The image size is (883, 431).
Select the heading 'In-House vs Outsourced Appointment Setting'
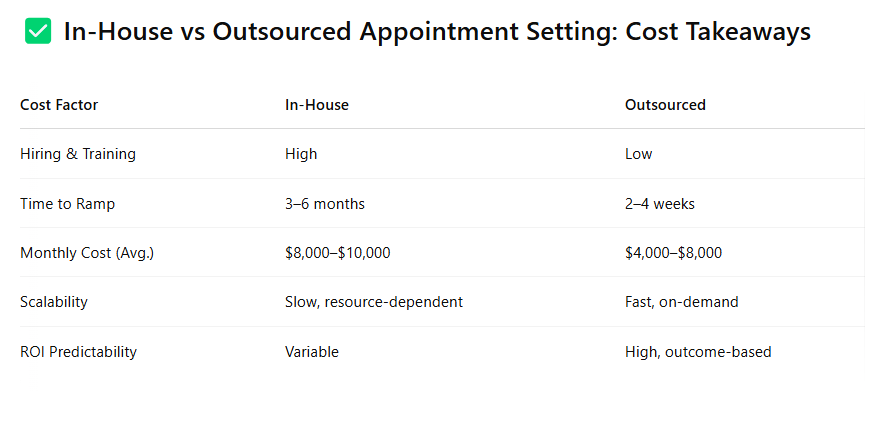click(x=341, y=31)
